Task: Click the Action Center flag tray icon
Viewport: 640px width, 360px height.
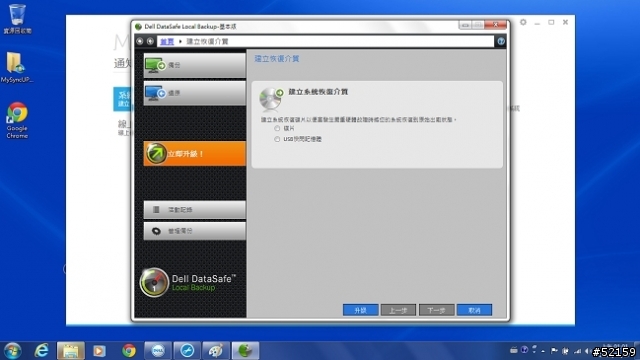Action: (554, 351)
